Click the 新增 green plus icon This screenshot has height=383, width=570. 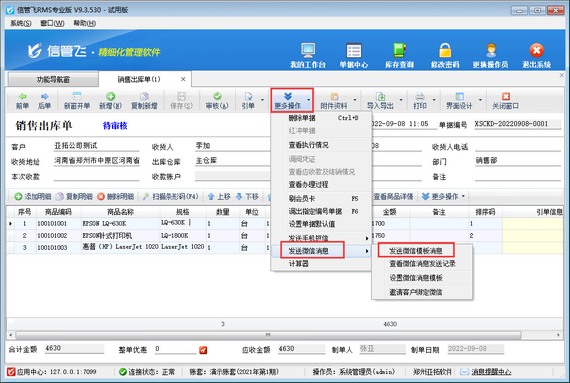click(x=111, y=96)
